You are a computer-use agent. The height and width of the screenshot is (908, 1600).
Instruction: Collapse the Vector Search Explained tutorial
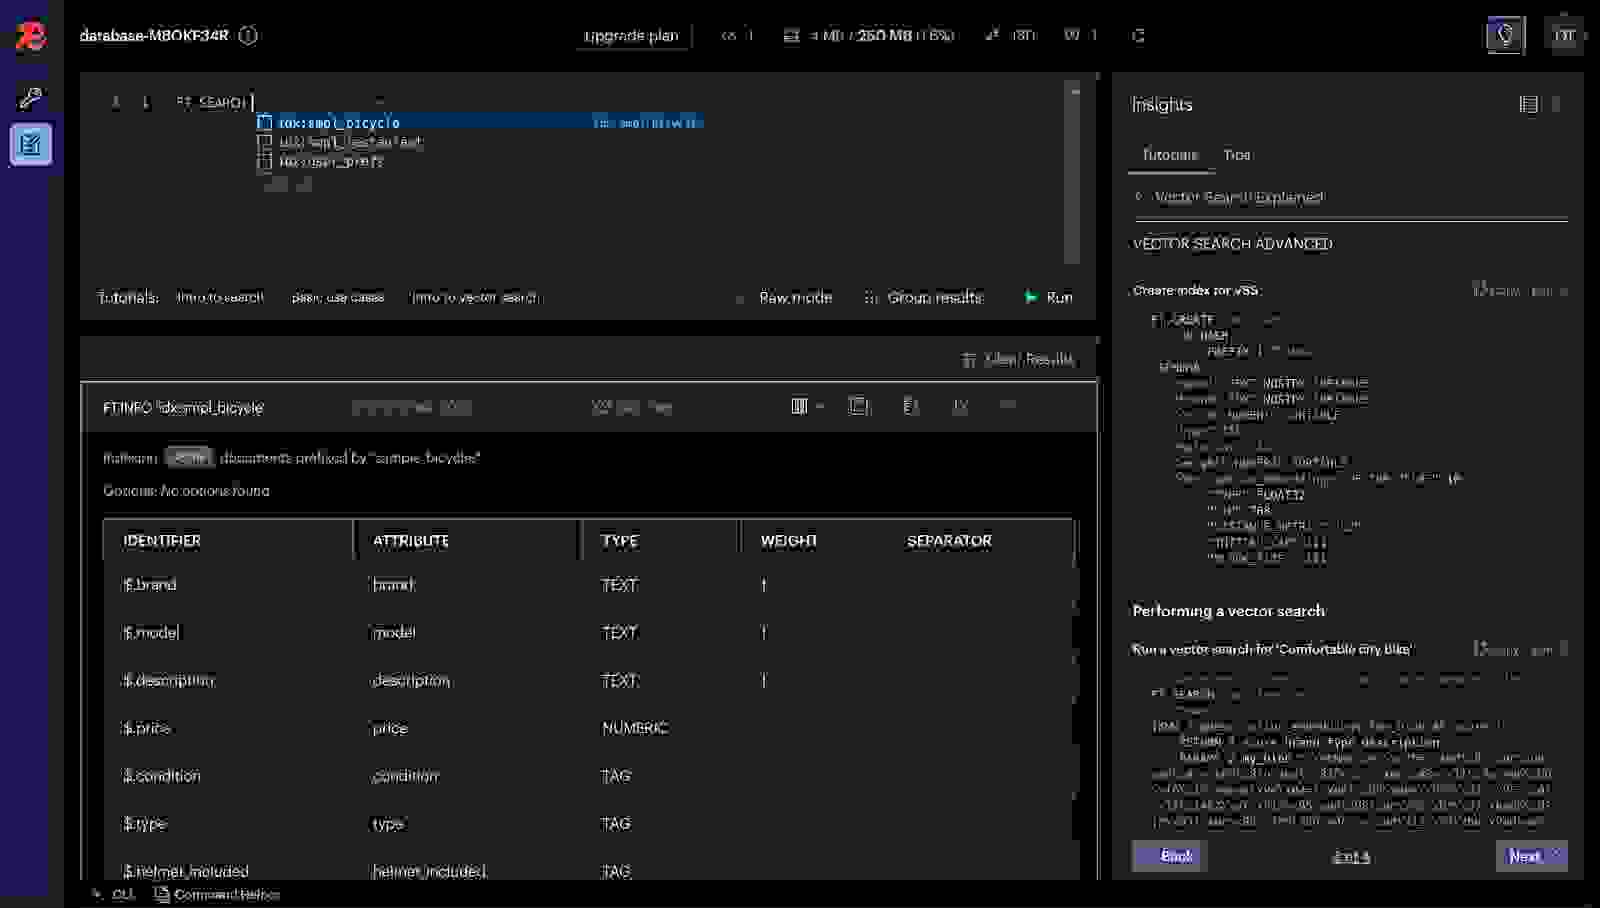click(1140, 197)
